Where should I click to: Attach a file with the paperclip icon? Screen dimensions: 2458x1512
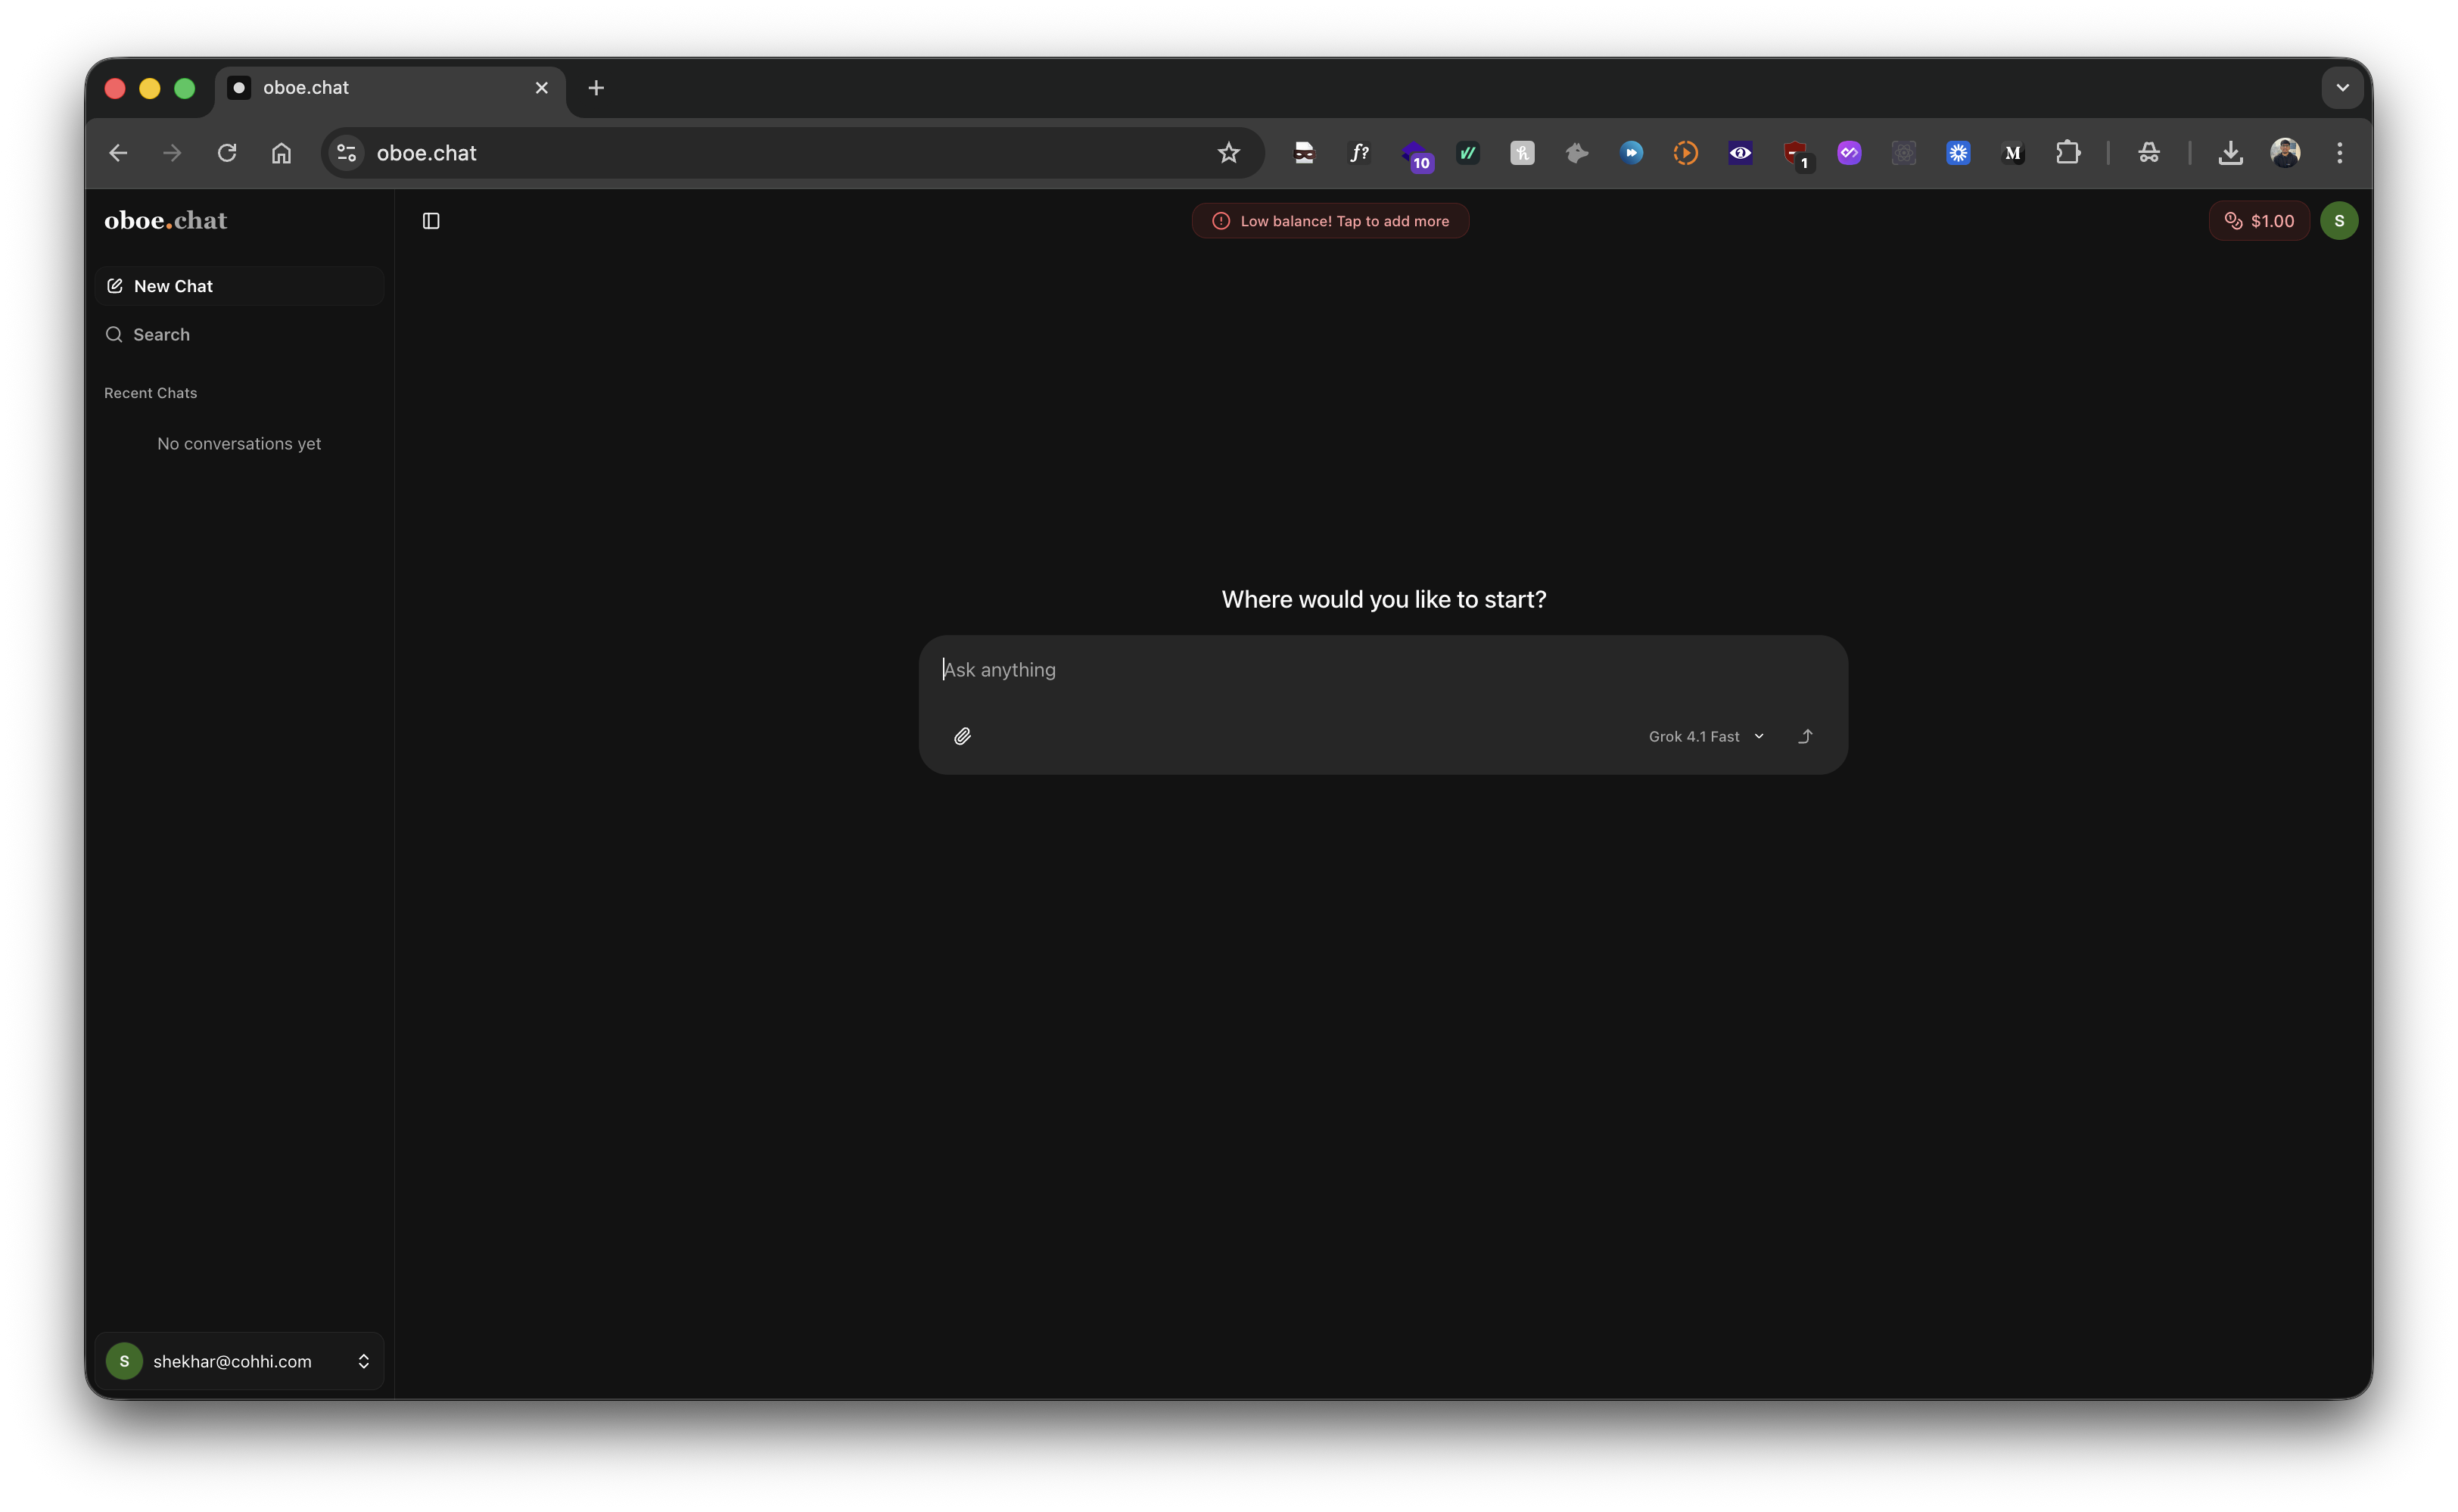click(x=963, y=736)
